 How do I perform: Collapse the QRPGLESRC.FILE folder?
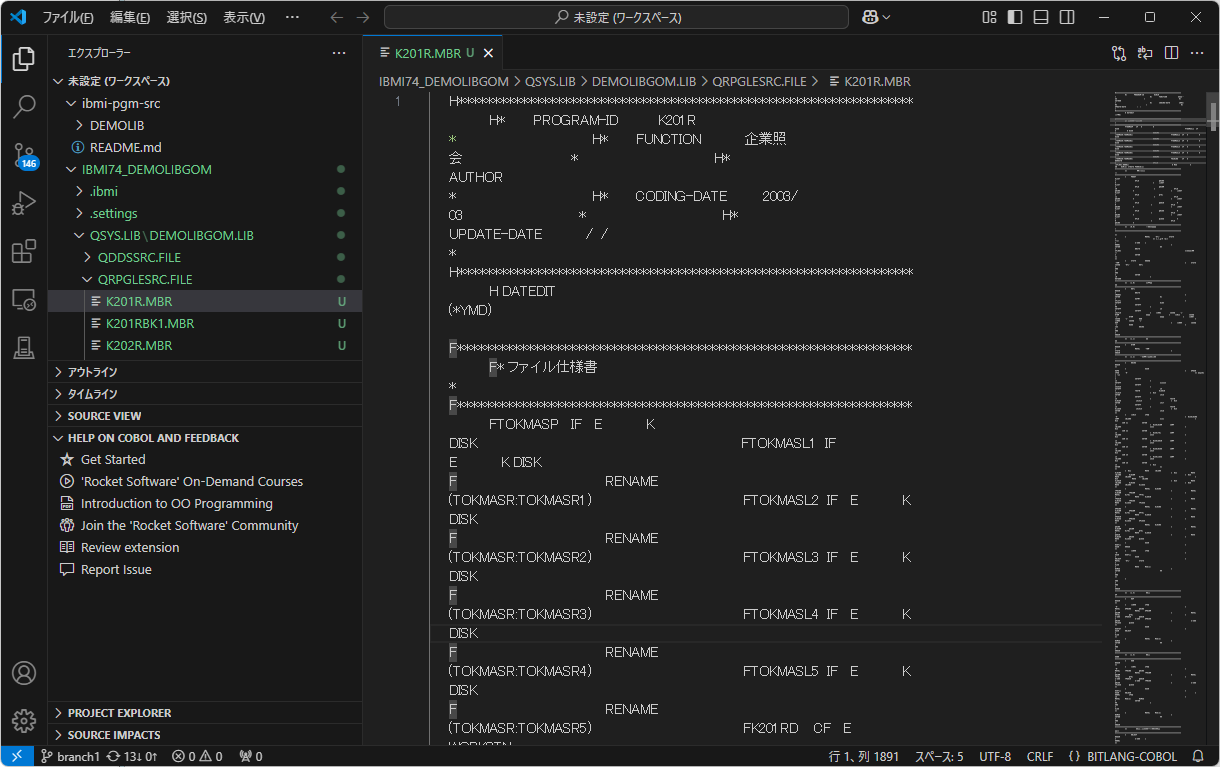pyautogui.click(x=205, y=279)
